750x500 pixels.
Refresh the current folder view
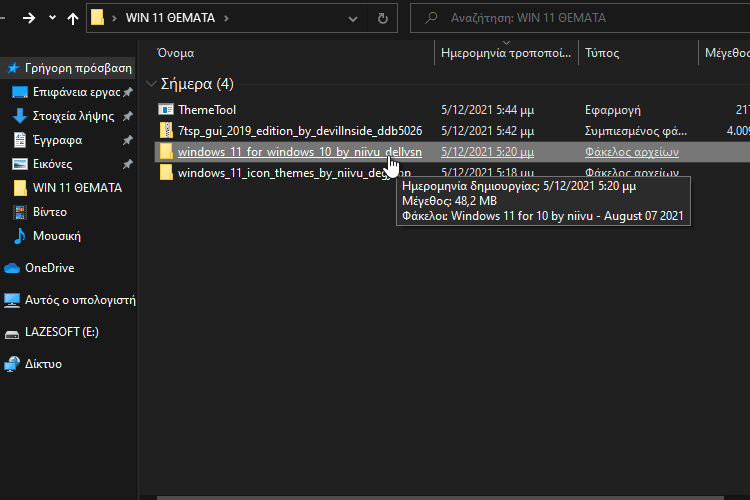point(383,18)
